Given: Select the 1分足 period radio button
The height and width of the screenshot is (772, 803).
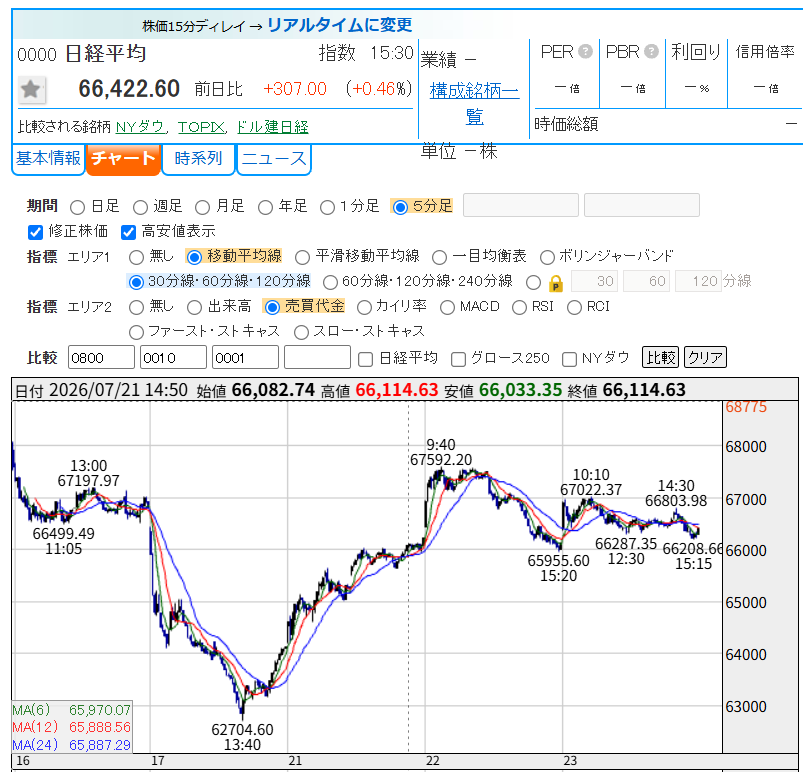Looking at the screenshot, I should pyautogui.click(x=327, y=207).
